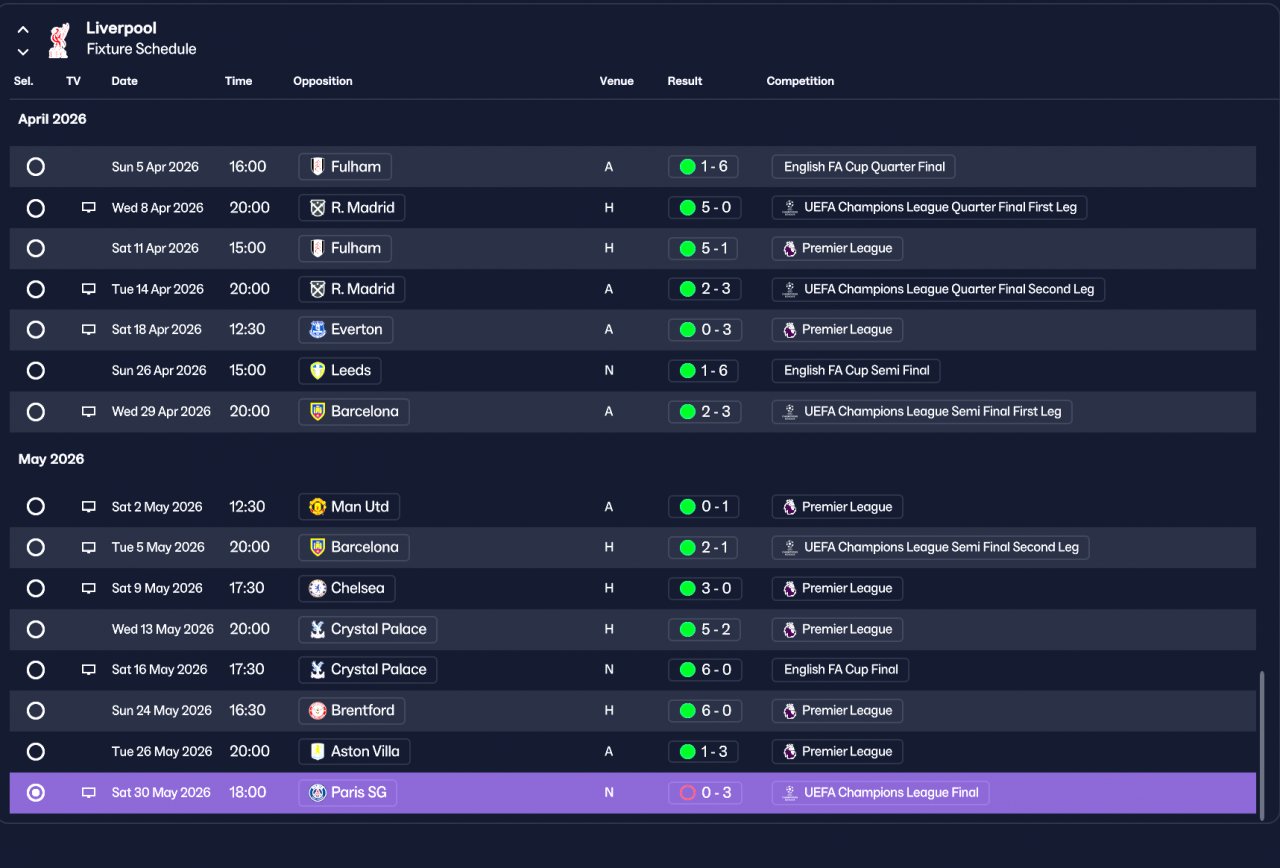This screenshot has height=868, width=1280.
Task: Click TV icon for Man Utd match row
Action: pos(89,507)
